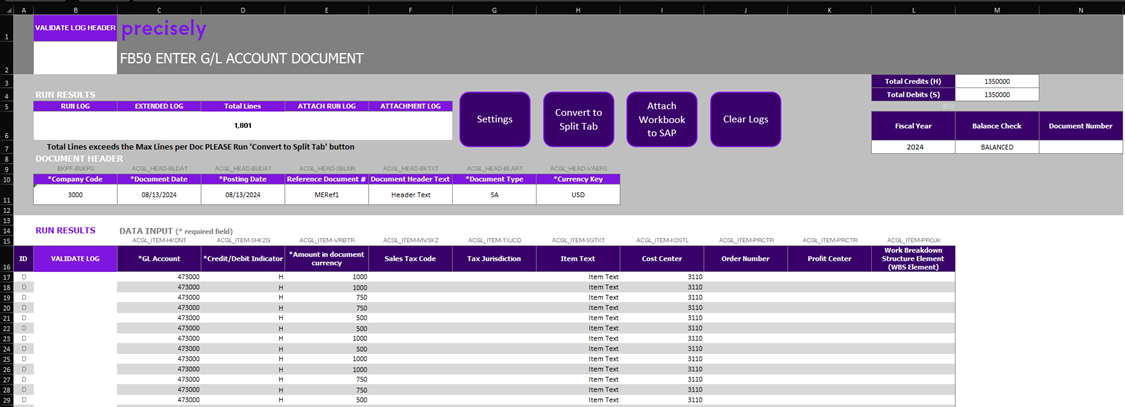Click Attach Workbook to SAP button
The width and height of the screenshot is (1125, 407).
coord(662,119)
